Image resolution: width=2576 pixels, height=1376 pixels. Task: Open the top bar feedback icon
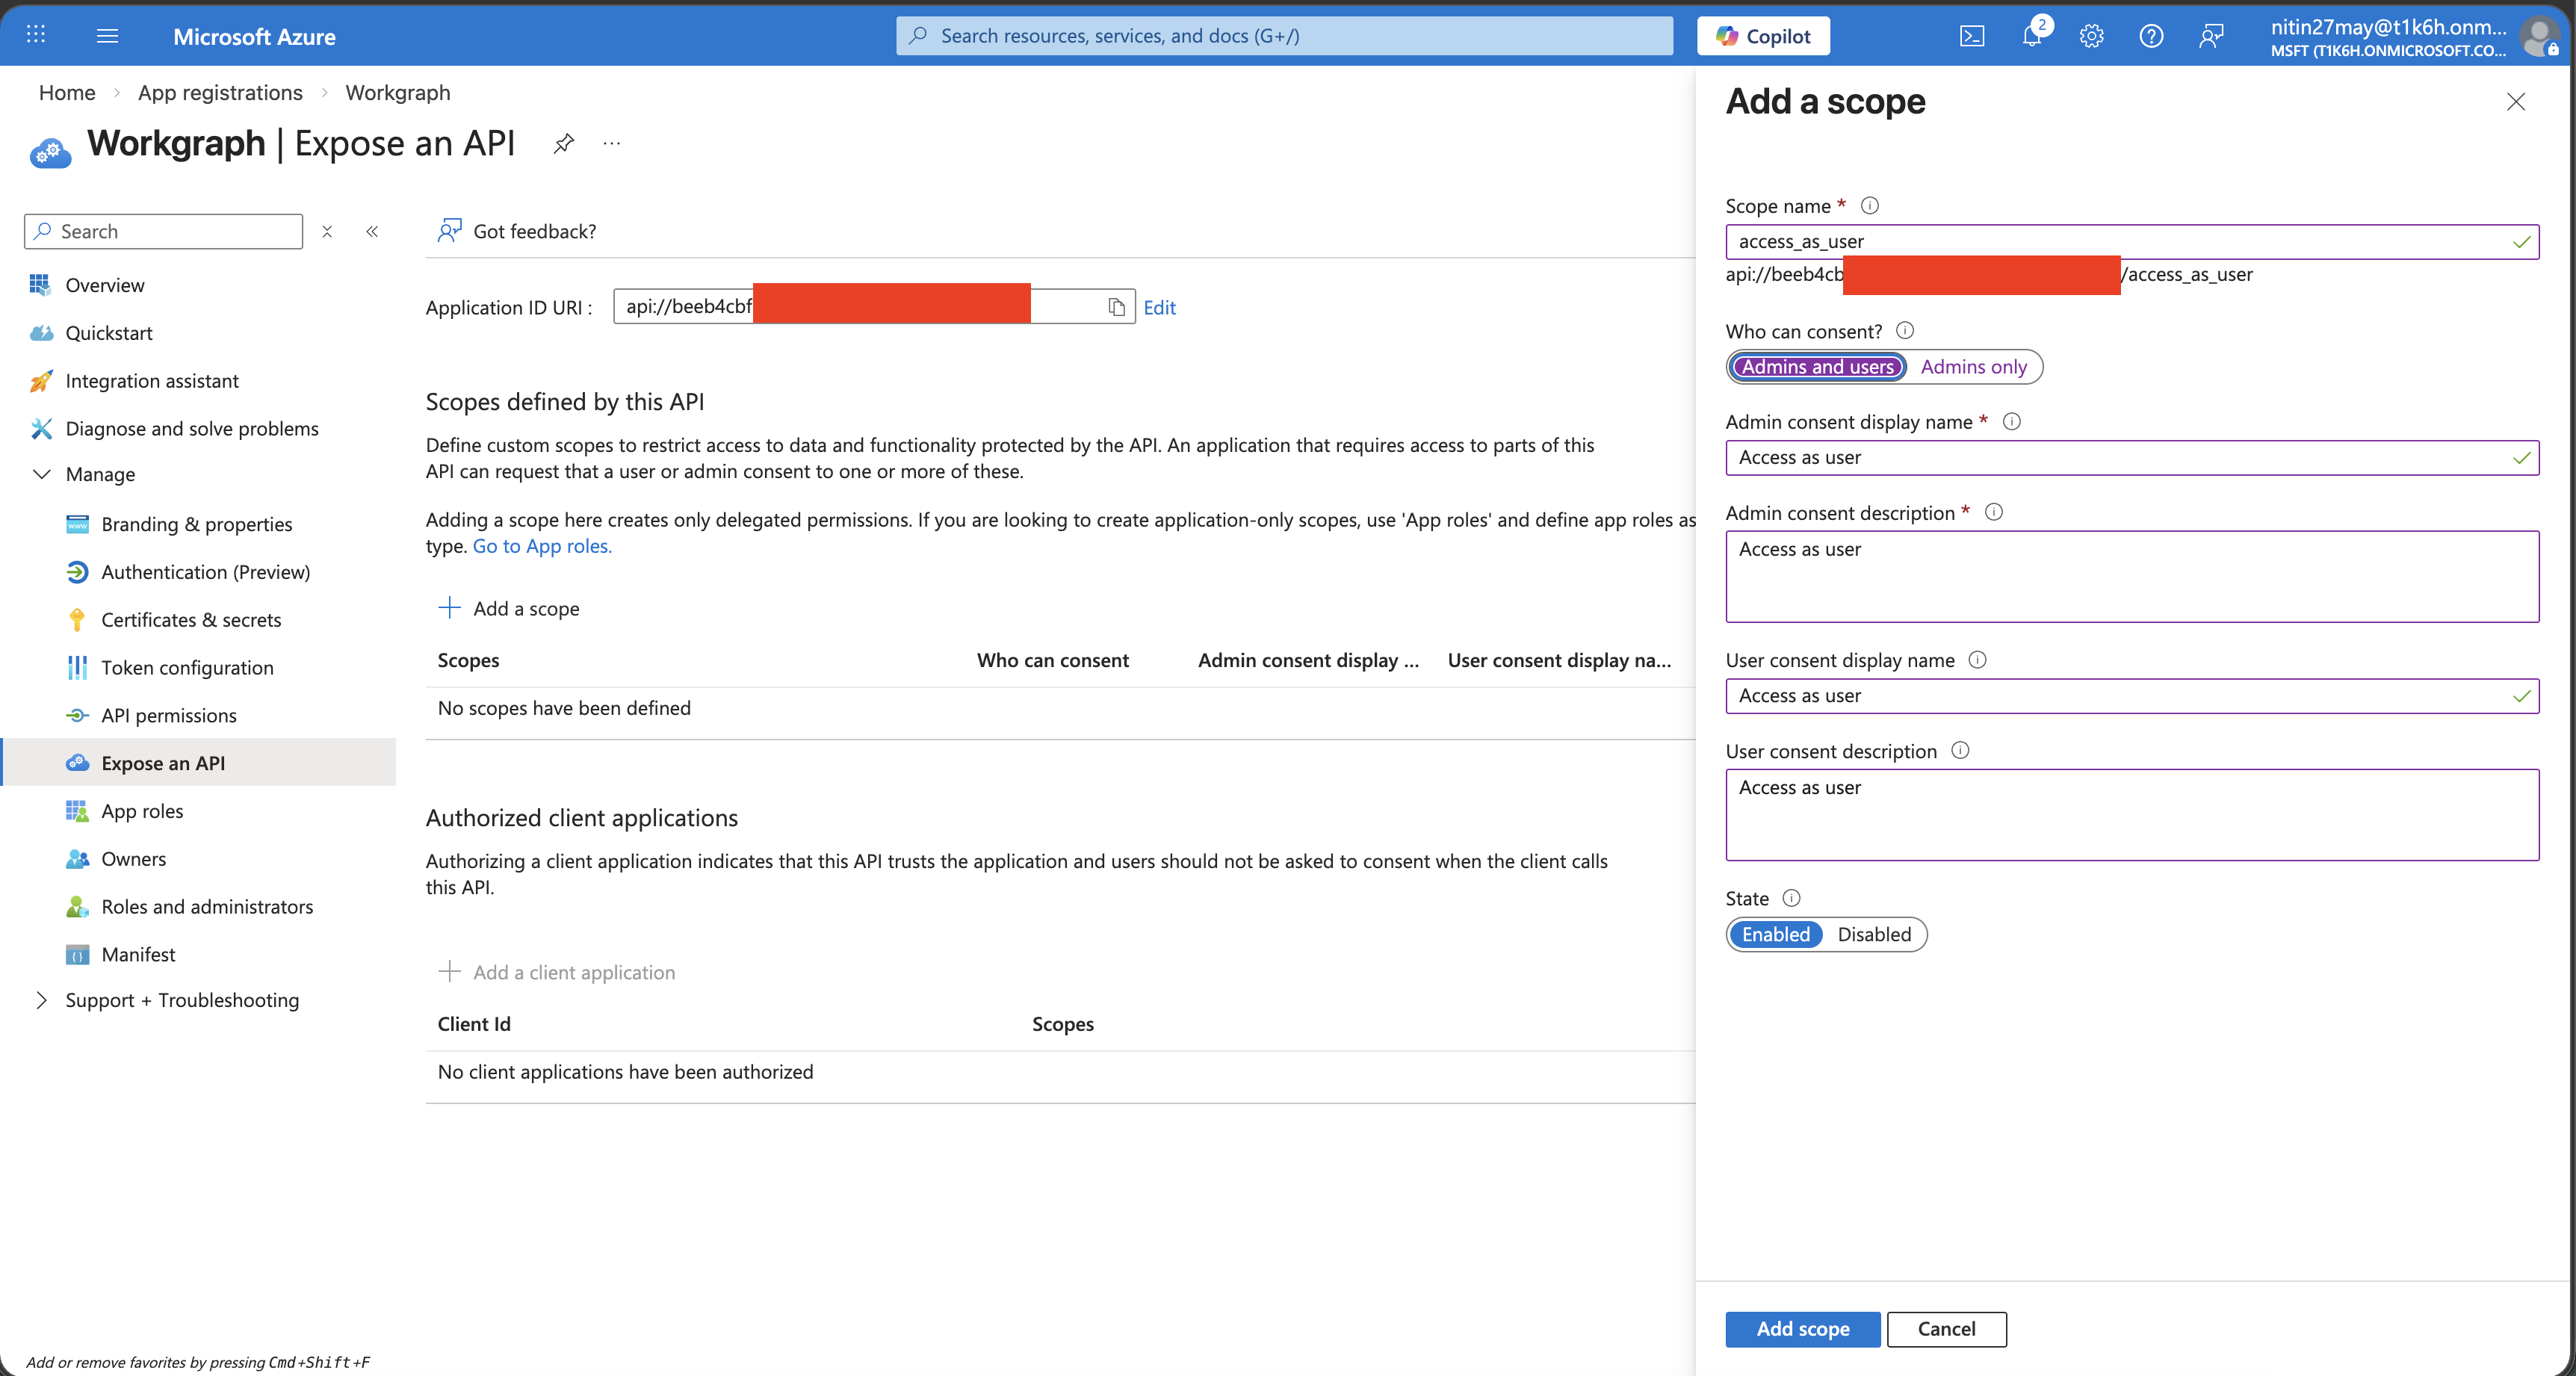click(2211, 36)
